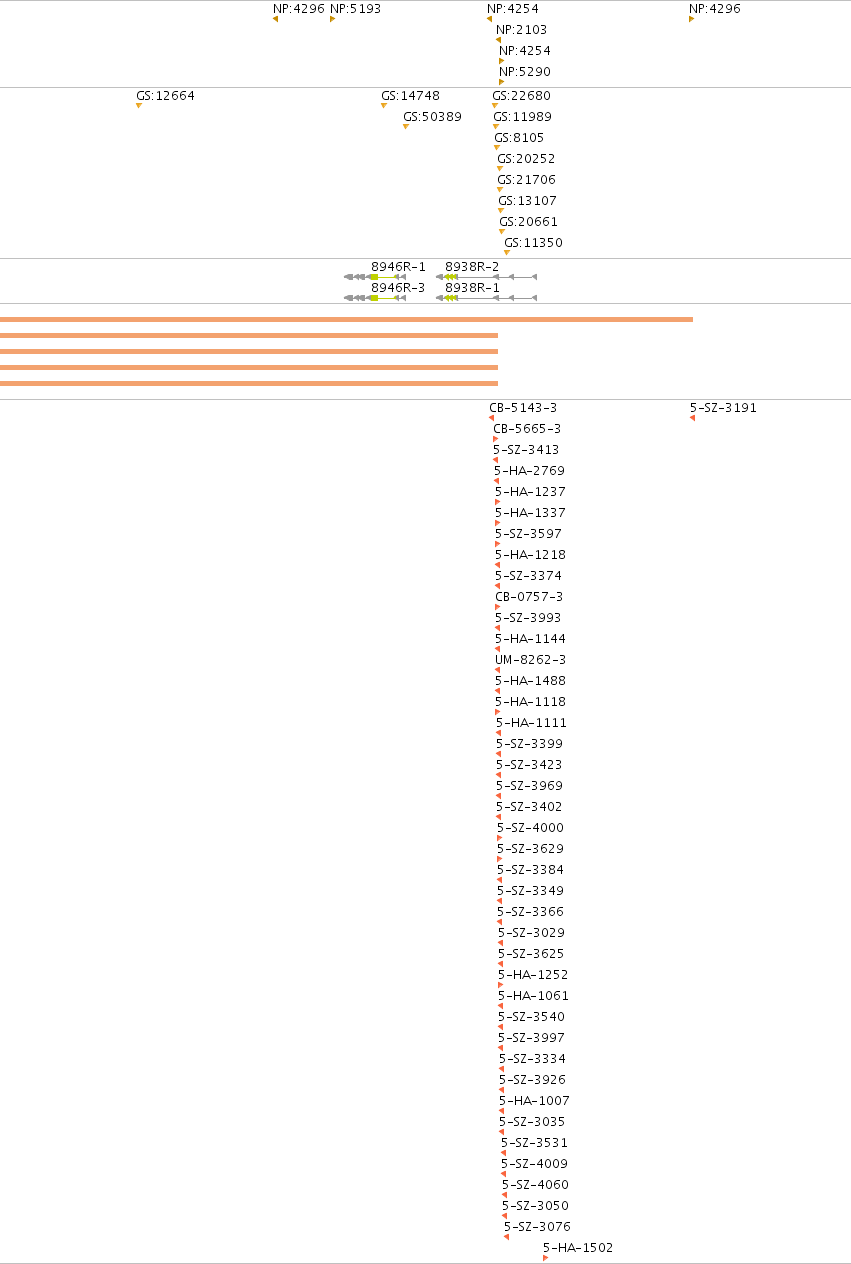
Task: Select the 5-HA-1502 insertion label
Action: 578,1248
